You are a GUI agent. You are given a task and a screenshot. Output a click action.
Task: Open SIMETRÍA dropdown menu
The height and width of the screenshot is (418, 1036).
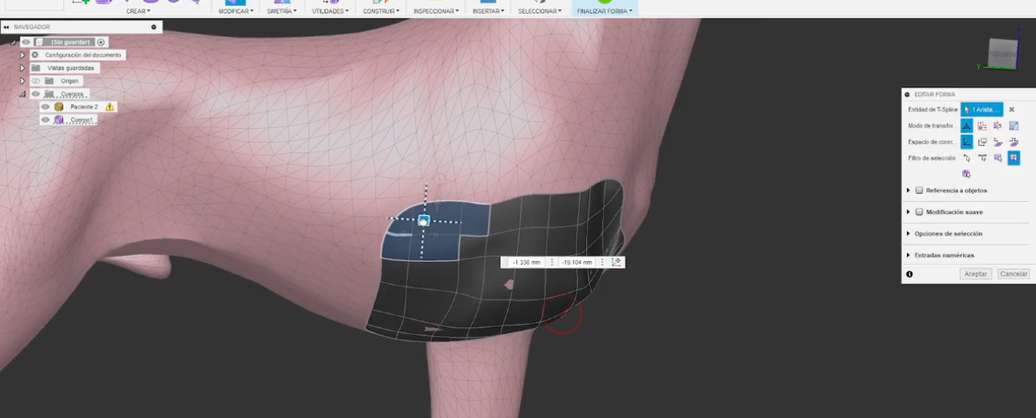281,11
